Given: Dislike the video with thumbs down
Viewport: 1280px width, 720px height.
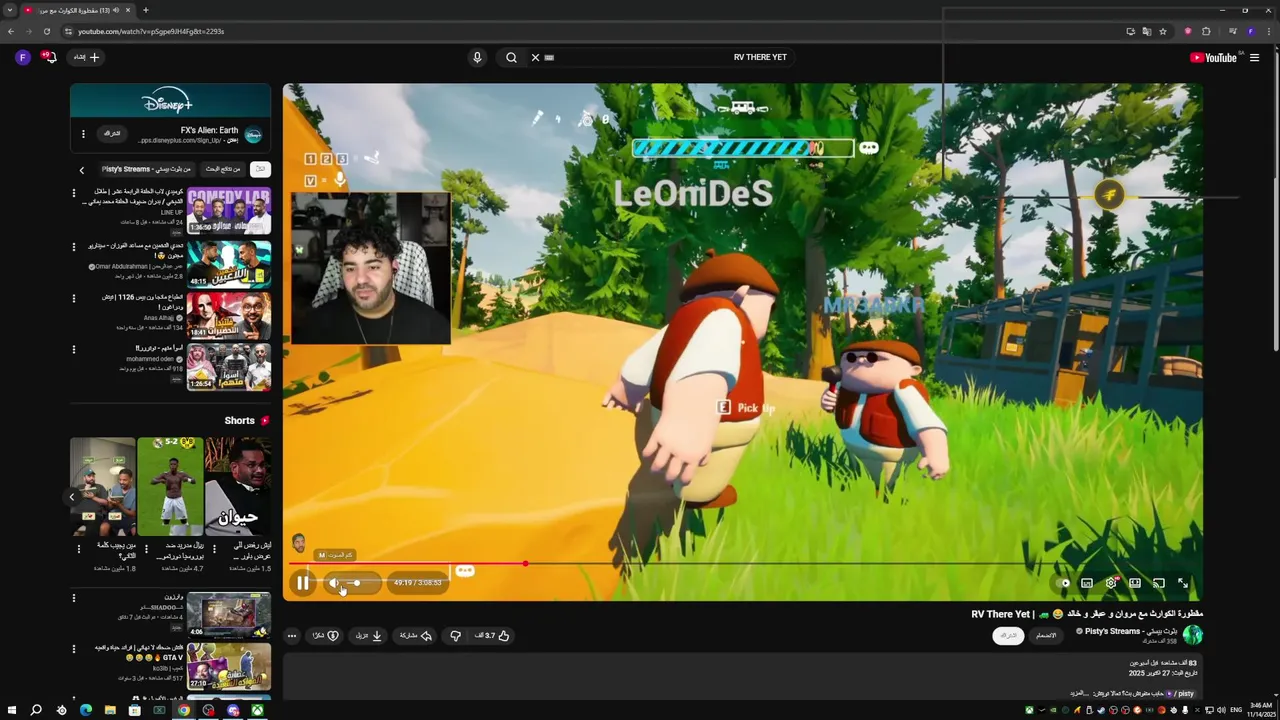Looking at the screenshot, I should coord(455,635).
